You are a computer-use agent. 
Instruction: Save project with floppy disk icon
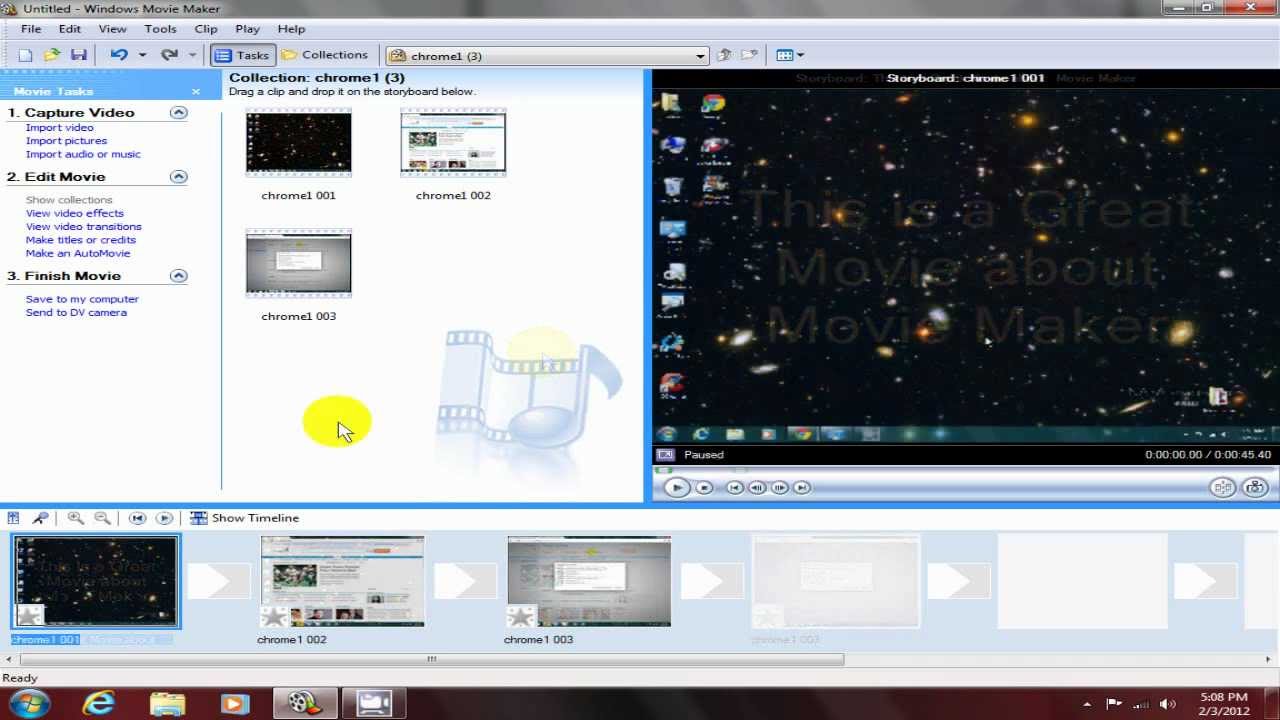click(78, 55)
